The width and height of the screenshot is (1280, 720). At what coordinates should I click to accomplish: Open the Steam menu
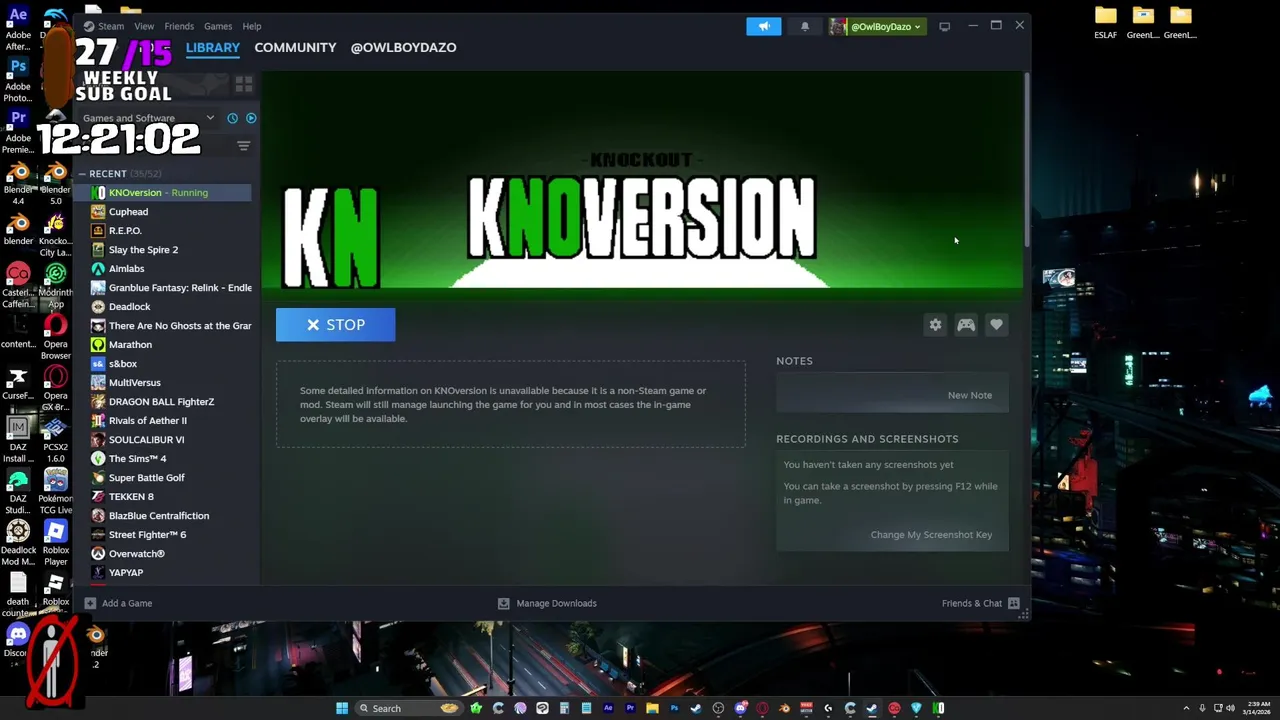pyautogui.click(x=105, y=26)
